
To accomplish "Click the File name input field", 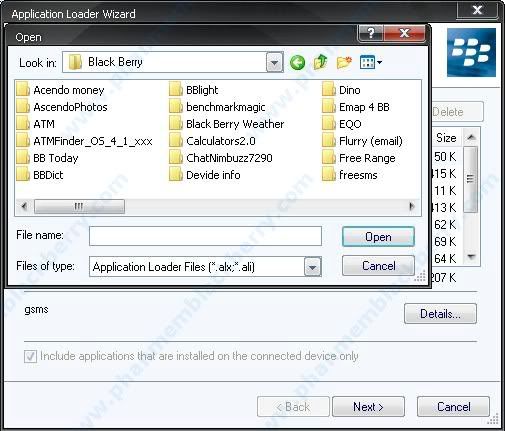I will [205, 236].
